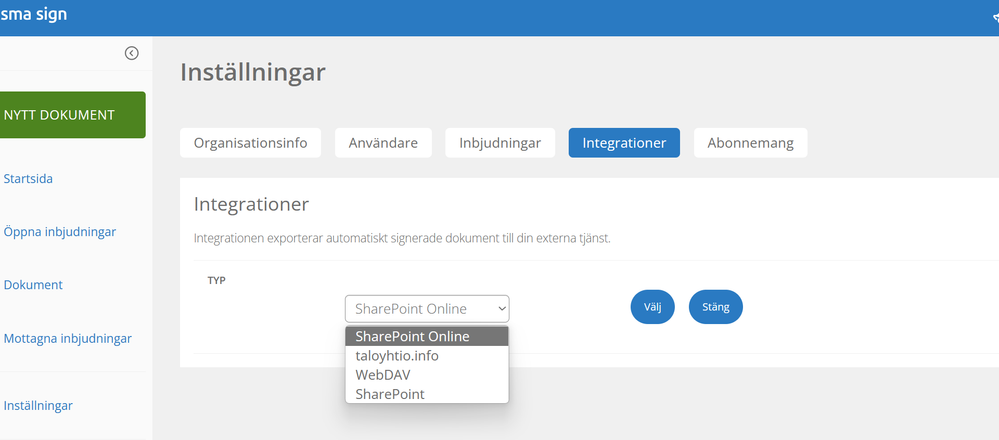Choose taloyhtio.info from the dropdown list
The image size is (999, 440).
click(x=427, y=356)
